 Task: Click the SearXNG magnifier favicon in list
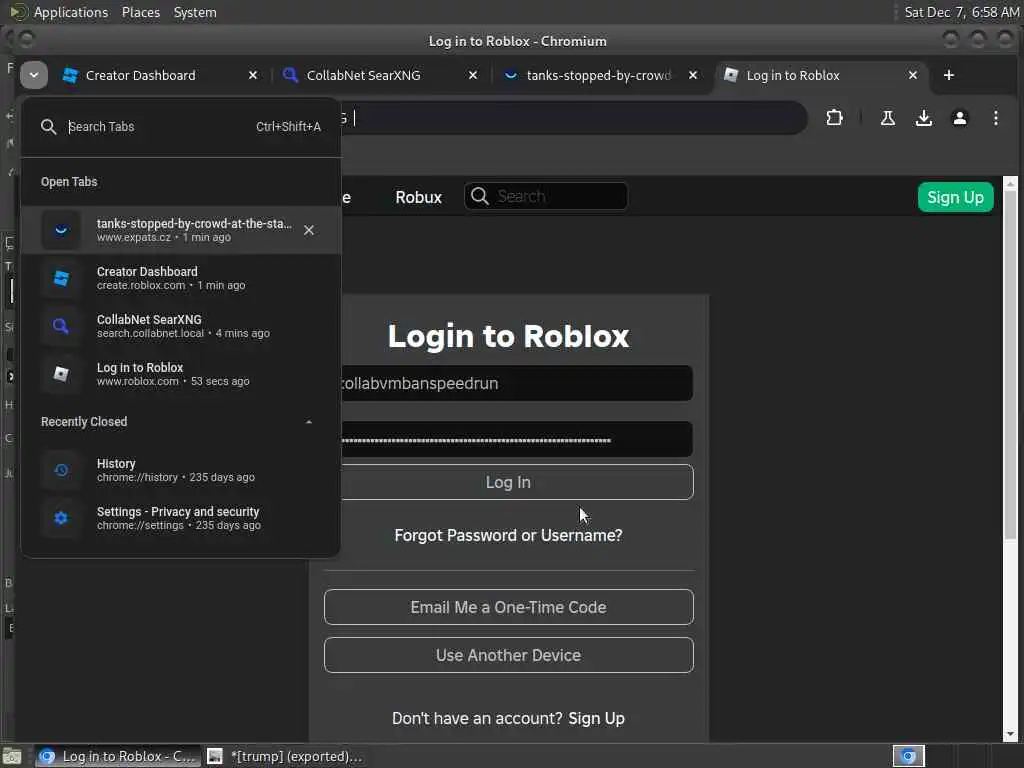pos(61,326)
